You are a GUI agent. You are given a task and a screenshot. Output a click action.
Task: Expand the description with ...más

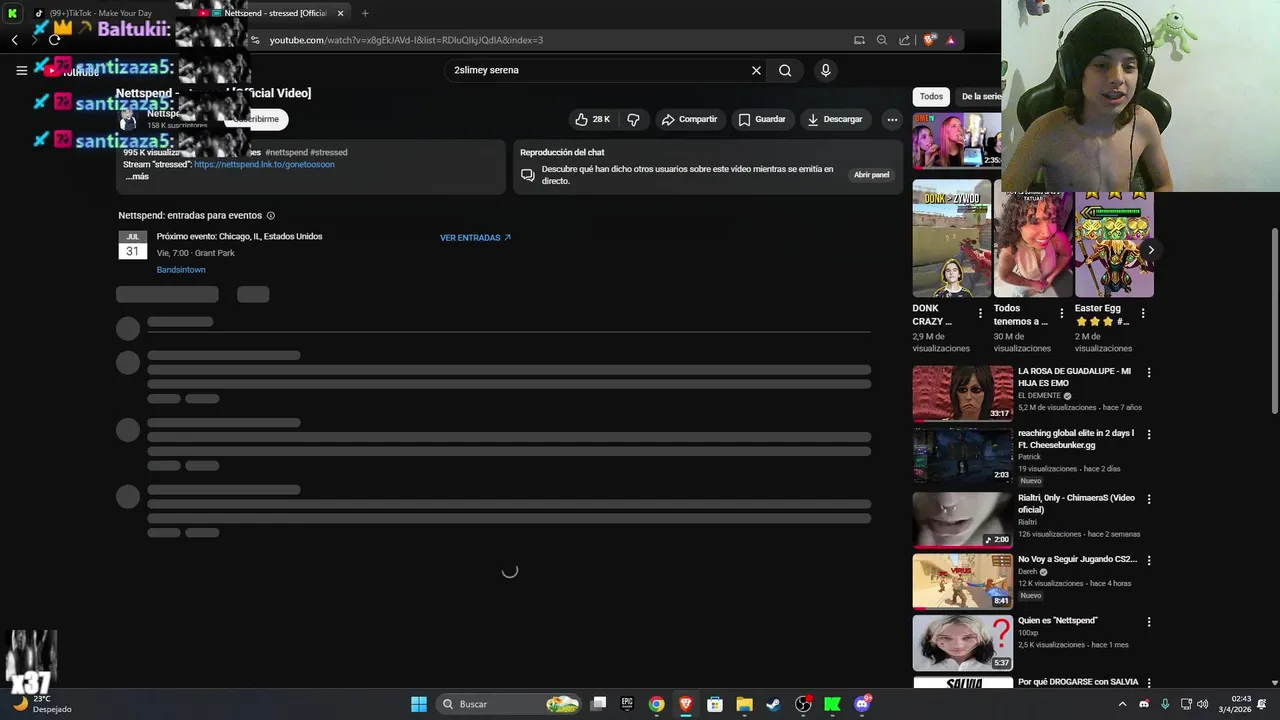click(137, 177)
